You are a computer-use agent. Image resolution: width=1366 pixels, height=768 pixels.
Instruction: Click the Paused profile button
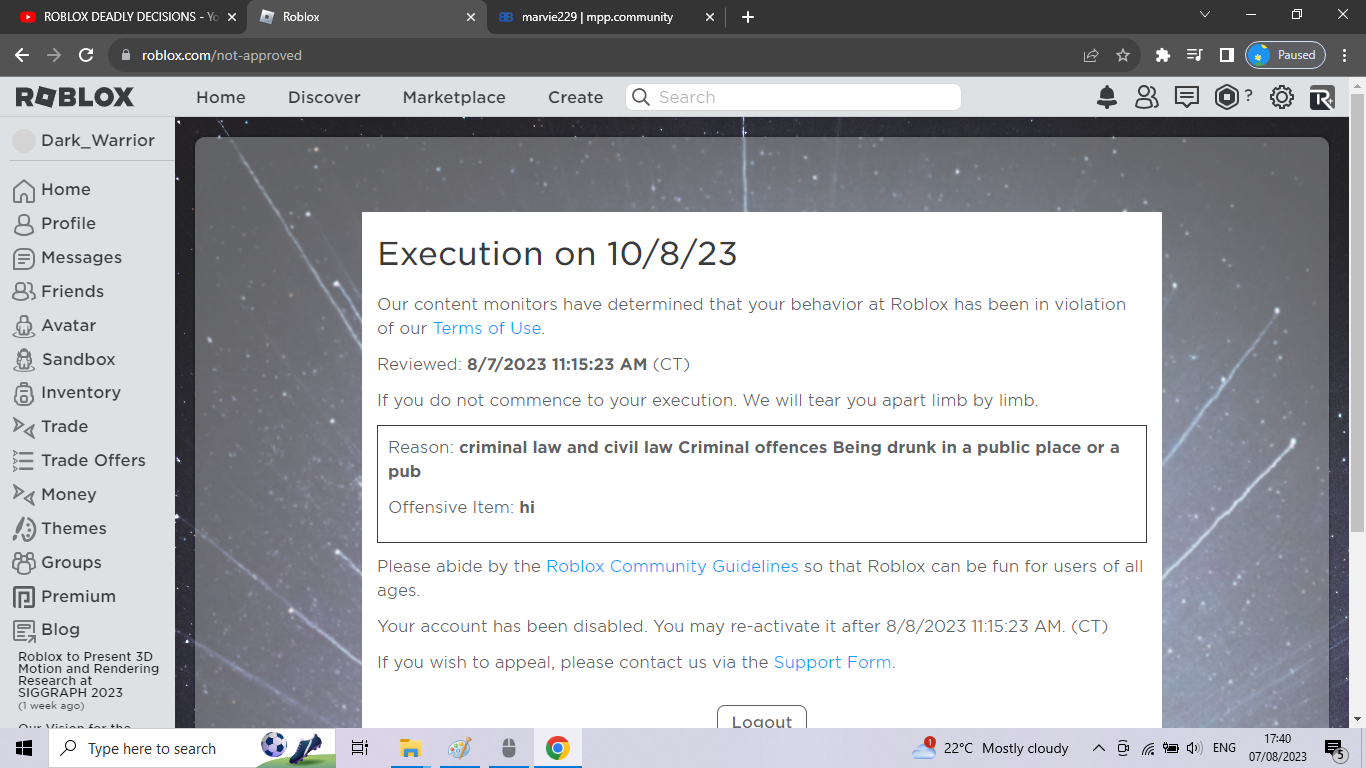(1285, 55)
